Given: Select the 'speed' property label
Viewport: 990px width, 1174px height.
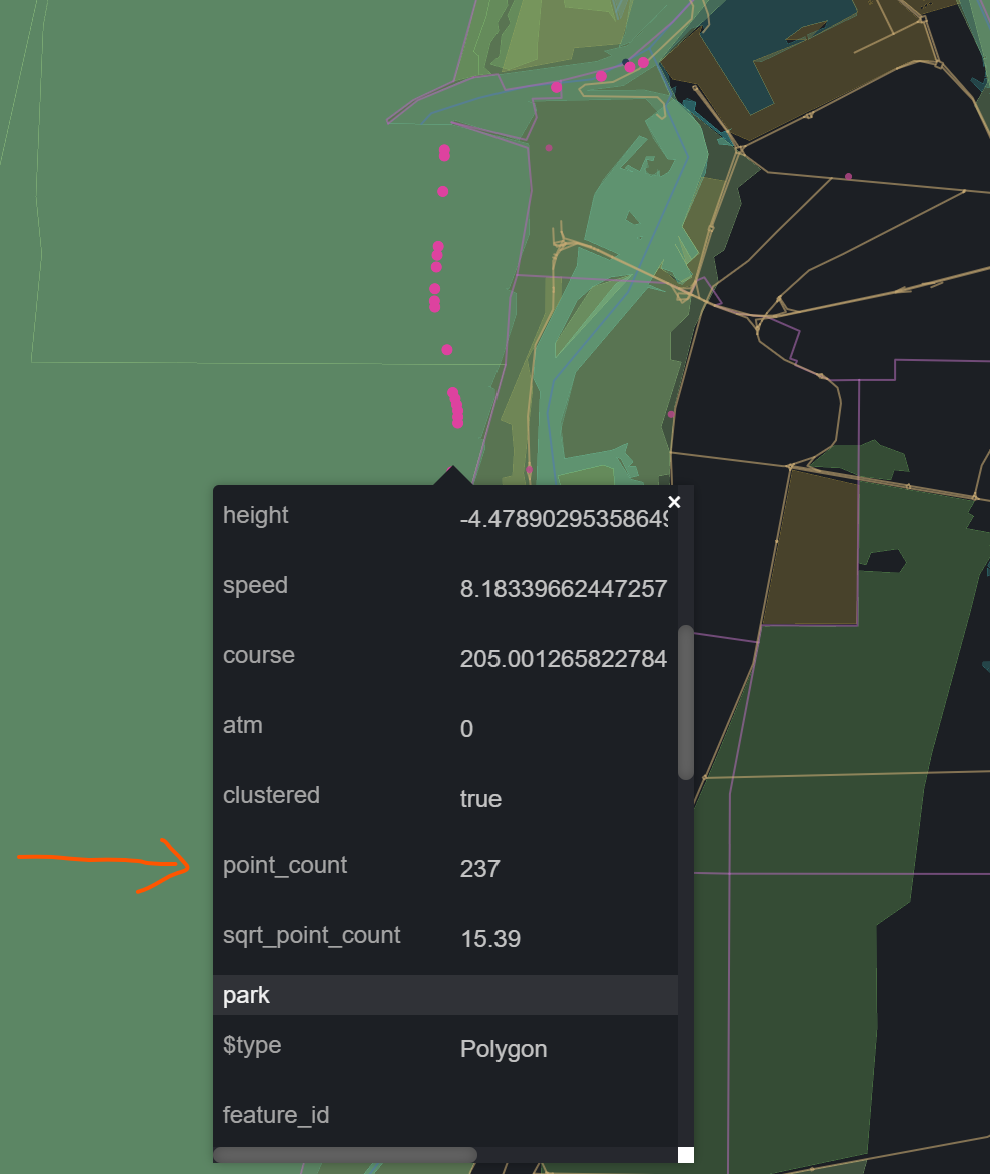Looking at the screenshot, I should pyautogui.click(x=255, y=585).
